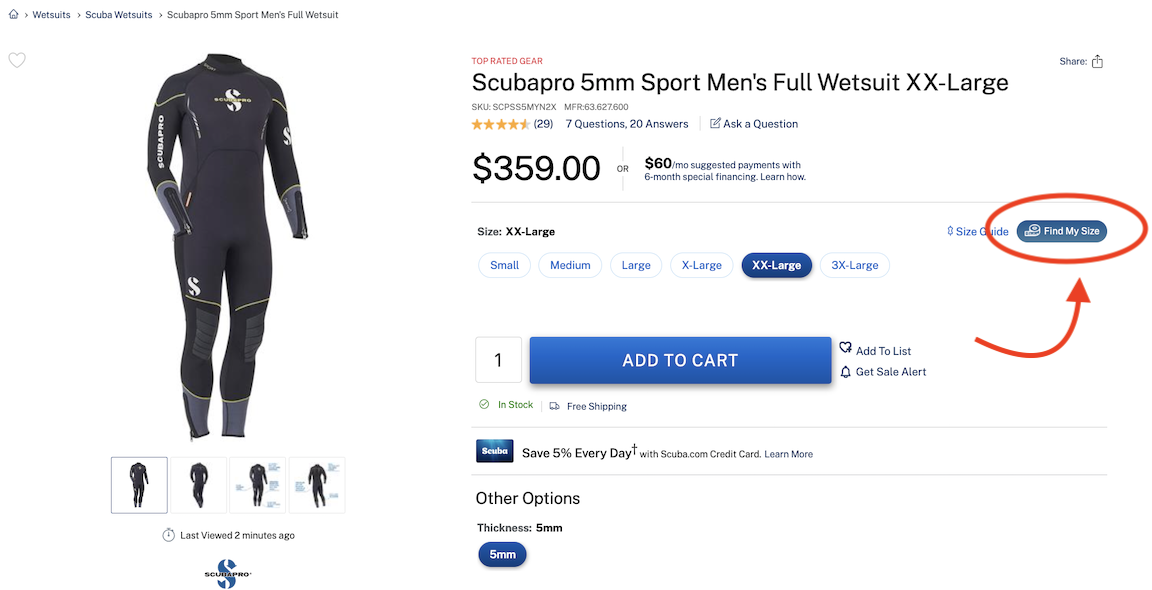Select the second product thumbnail image
1152x590 pixels.
coord(197,484)
